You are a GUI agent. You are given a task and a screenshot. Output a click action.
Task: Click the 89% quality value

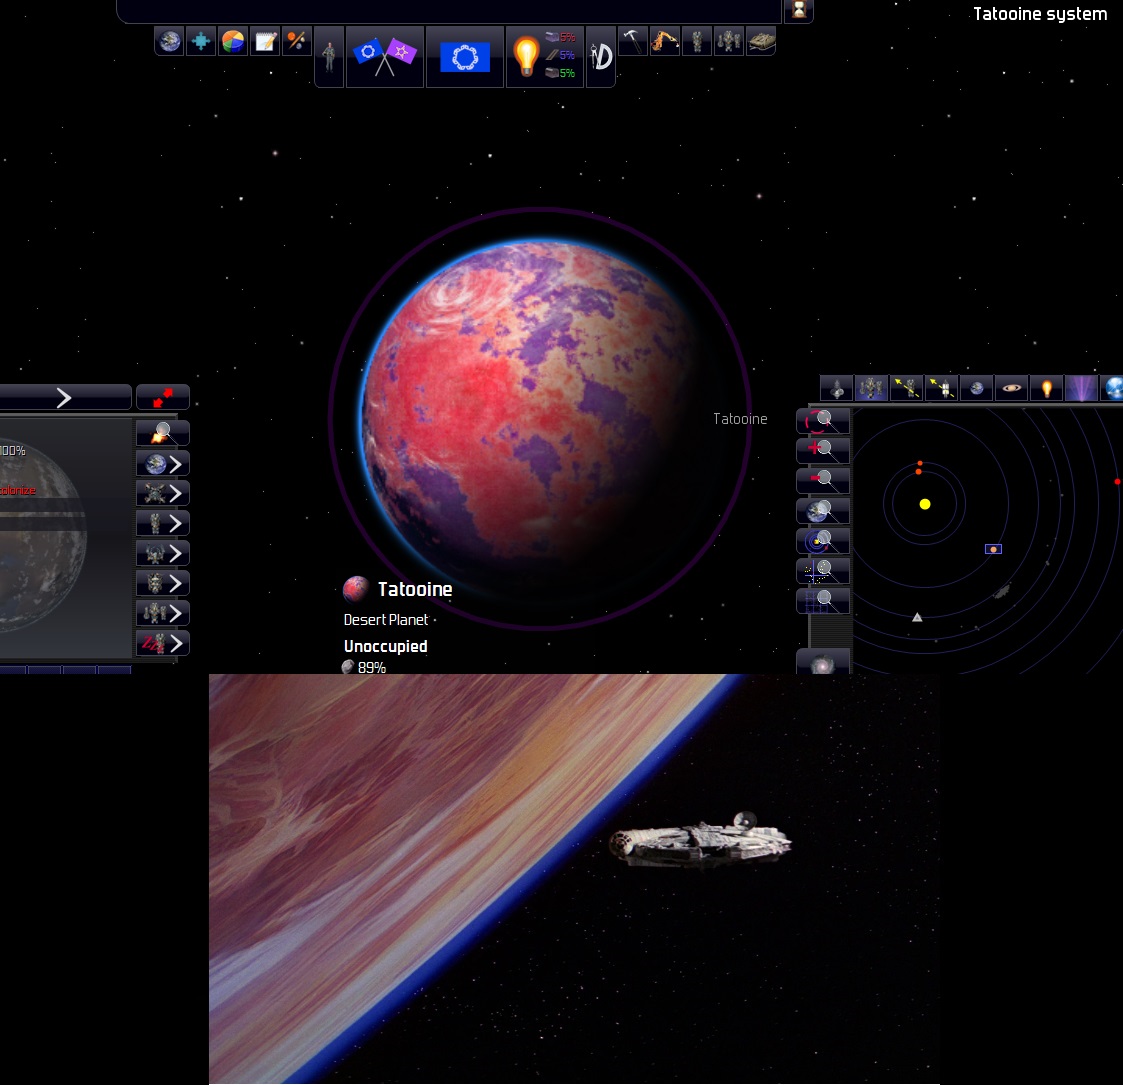pyautogui.click(x=372, y=667)
